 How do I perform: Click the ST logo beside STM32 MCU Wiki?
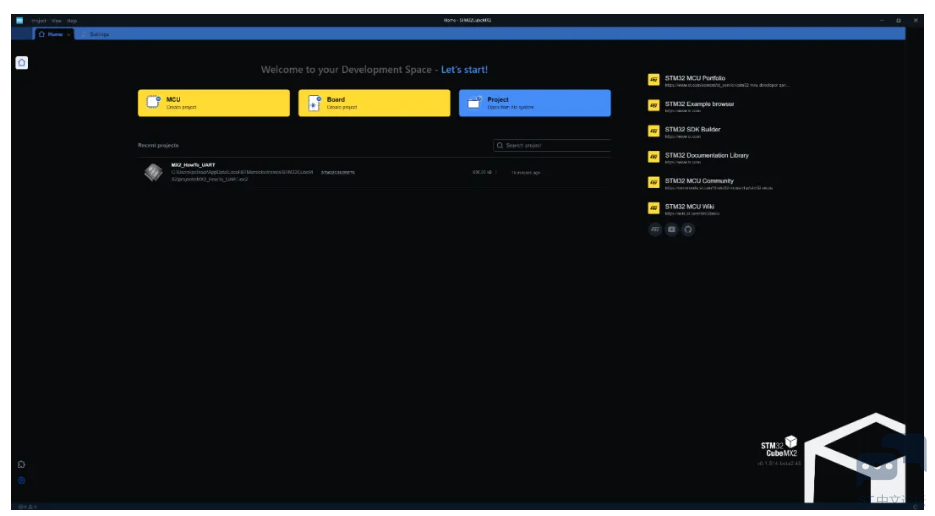click(654, 208)
